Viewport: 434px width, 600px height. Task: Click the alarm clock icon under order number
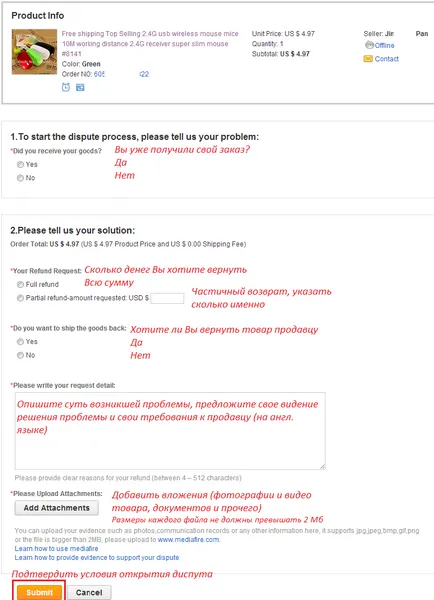click(x=66, y=87)
